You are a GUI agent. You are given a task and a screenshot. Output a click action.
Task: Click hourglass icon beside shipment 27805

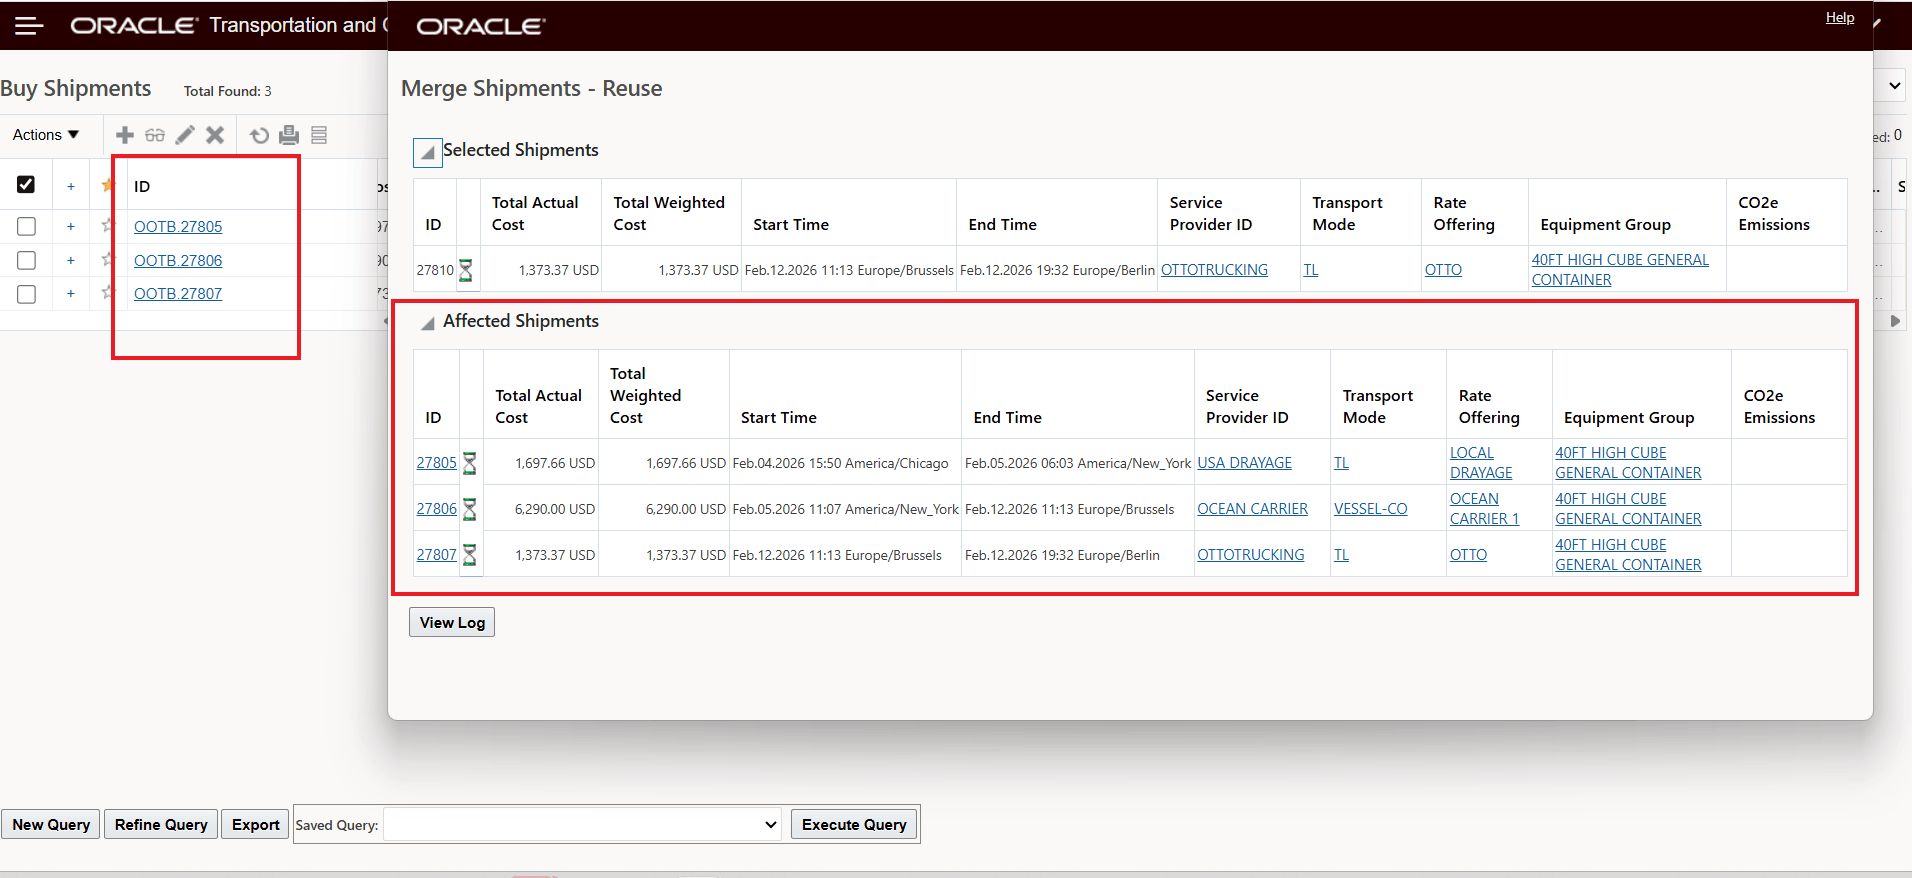click(470, 463)
